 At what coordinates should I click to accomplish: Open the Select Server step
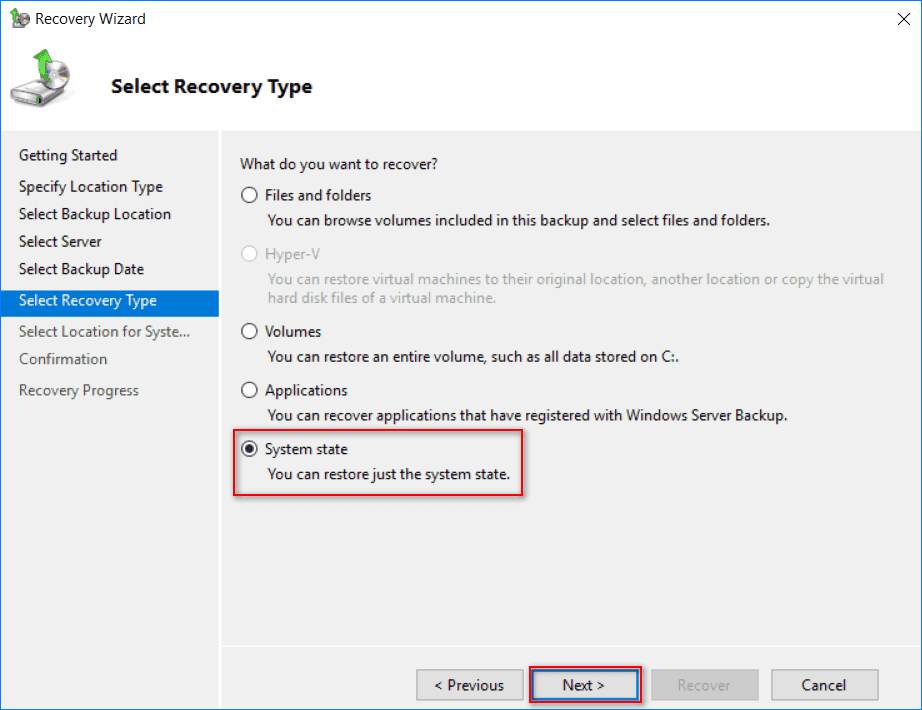click(60, 241)
